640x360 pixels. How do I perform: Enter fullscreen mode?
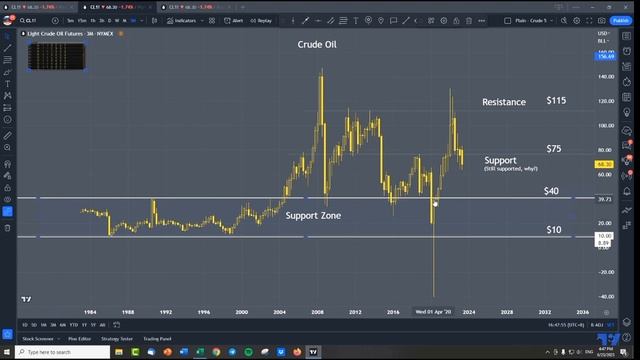(x=589, y=21)
